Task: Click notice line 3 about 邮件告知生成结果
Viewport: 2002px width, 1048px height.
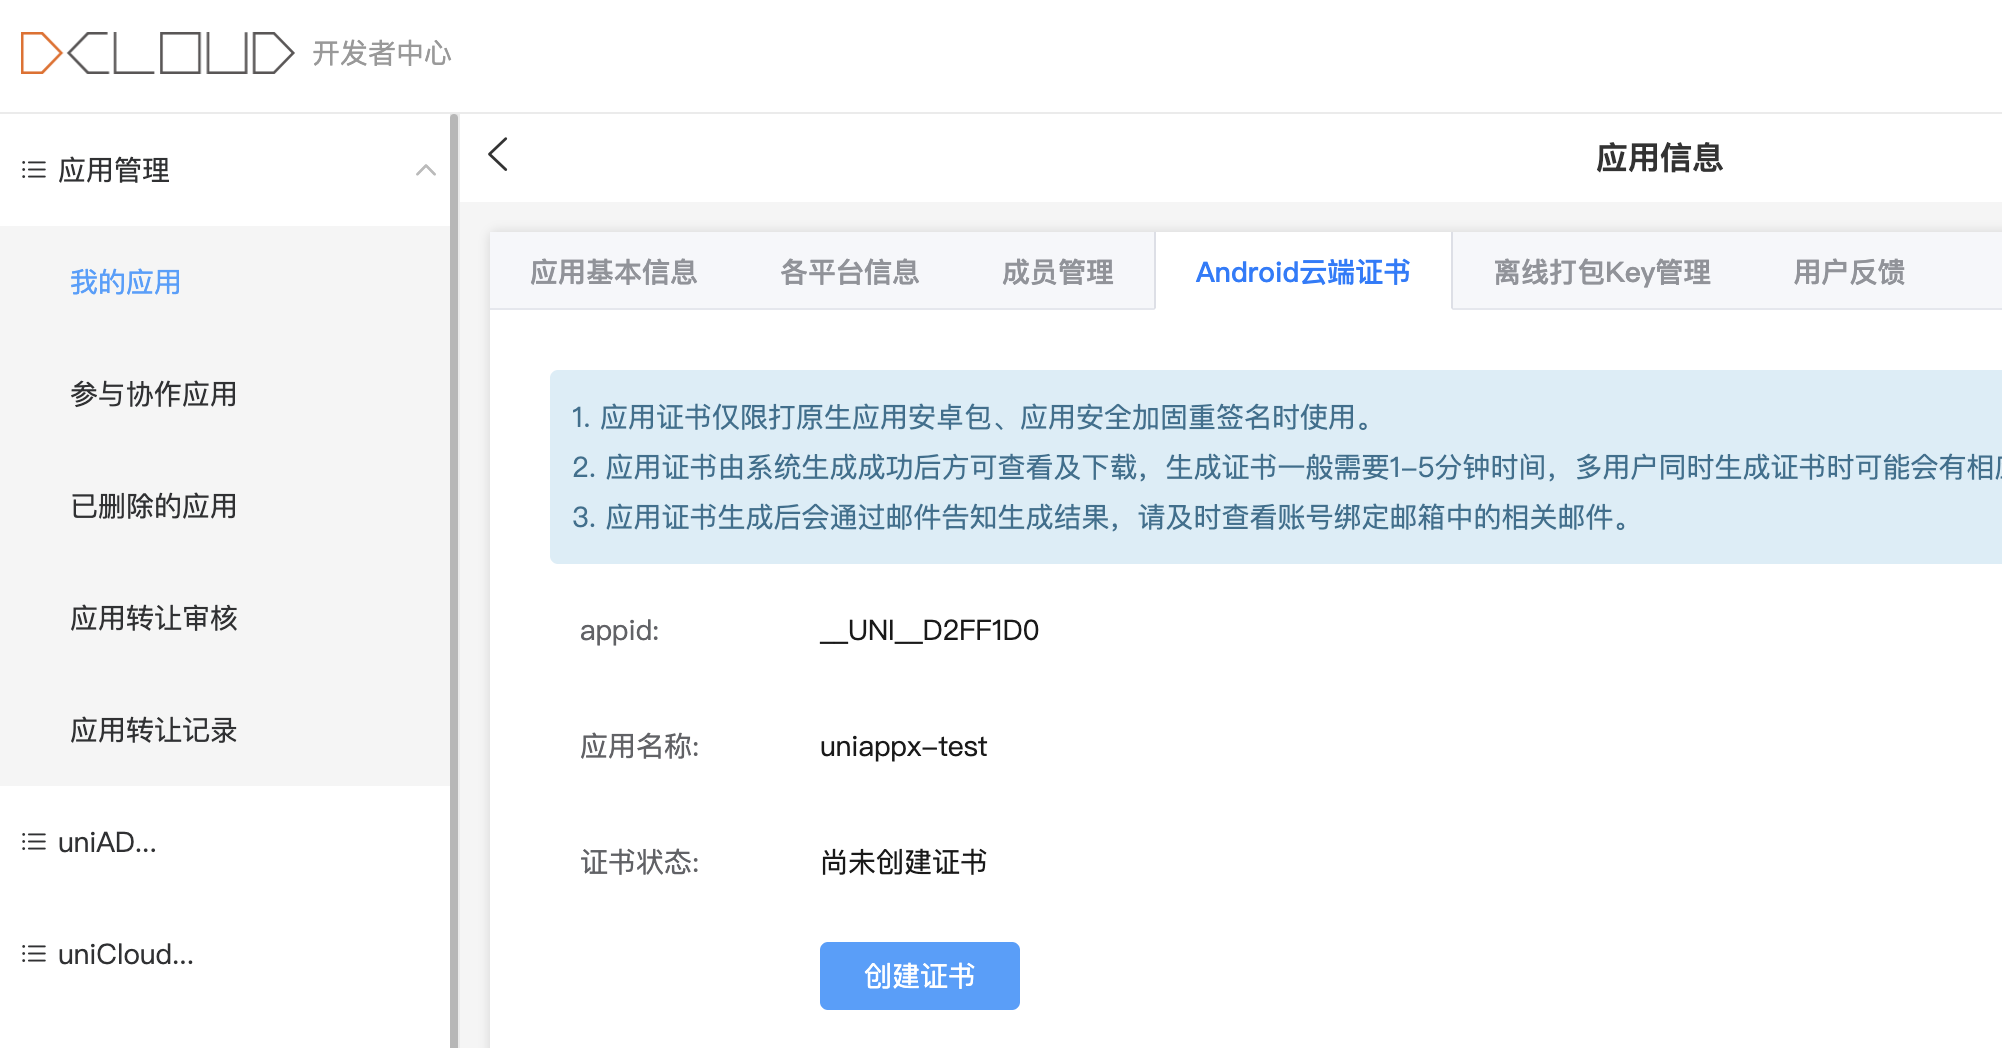Action: [x=1103, y=517]
